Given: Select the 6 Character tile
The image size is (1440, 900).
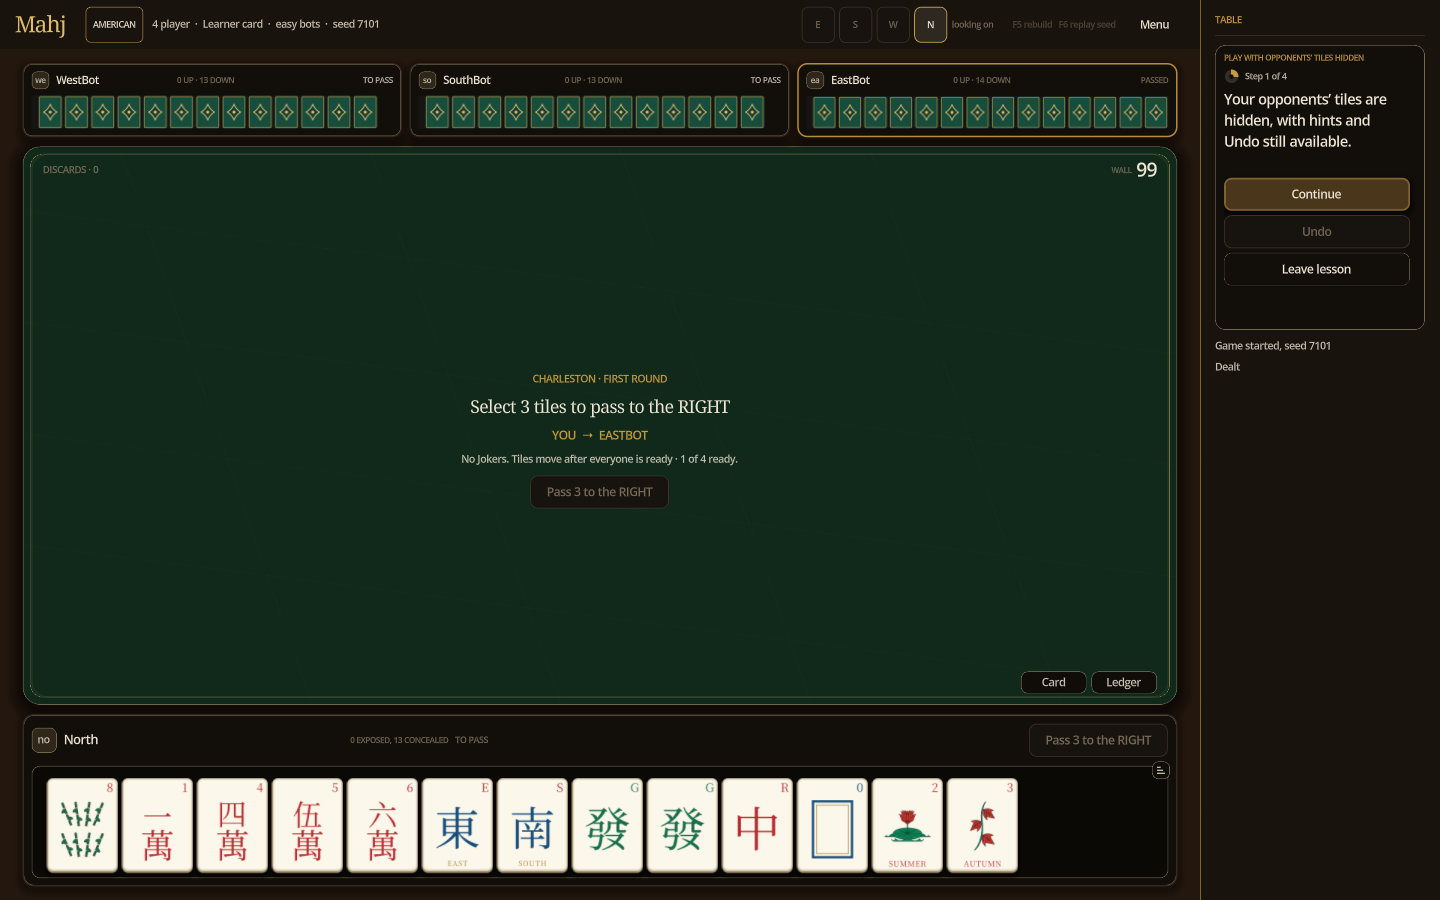Looking at the screenshot, I should pos(382,825).
